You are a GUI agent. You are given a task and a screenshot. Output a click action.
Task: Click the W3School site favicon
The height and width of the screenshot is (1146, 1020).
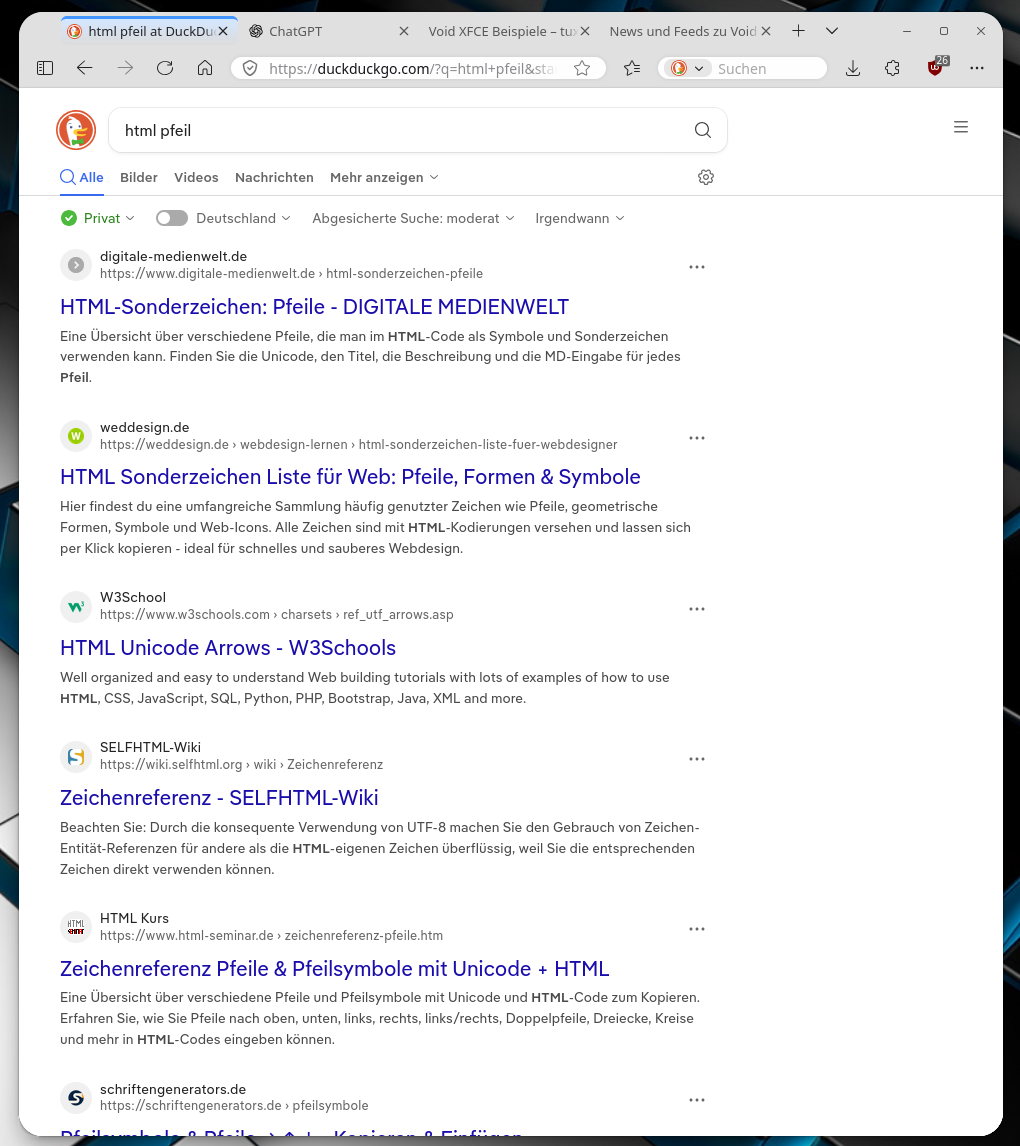click(76, 607)
